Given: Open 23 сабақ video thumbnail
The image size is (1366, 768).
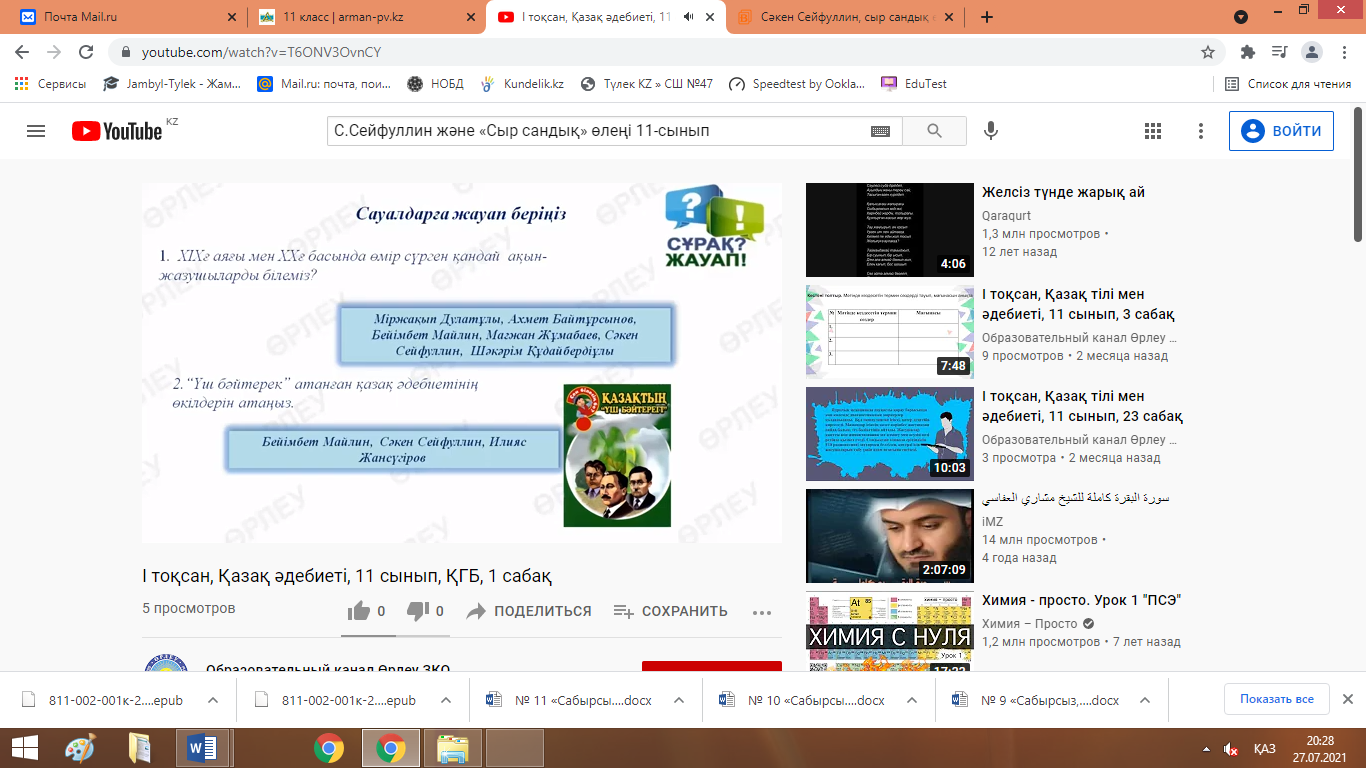Looking at the screenshot, I should (x=889, y=434).
